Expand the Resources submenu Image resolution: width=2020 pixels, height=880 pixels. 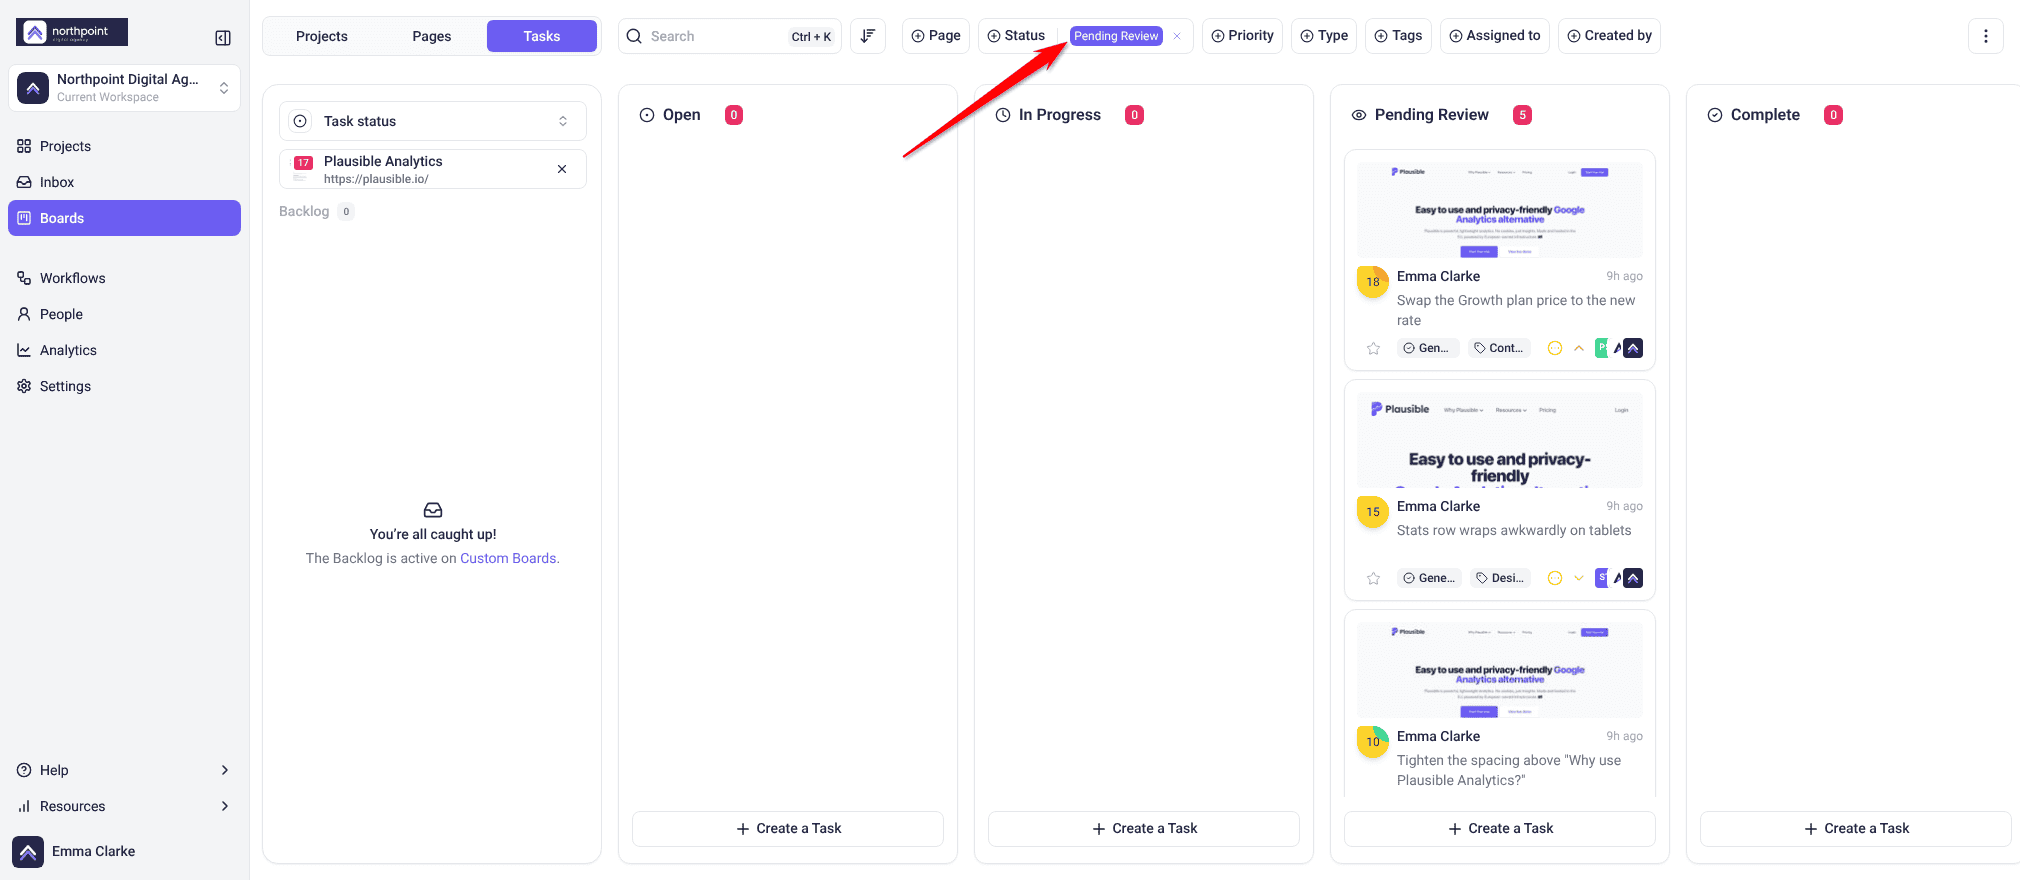(x=124, y=806)
